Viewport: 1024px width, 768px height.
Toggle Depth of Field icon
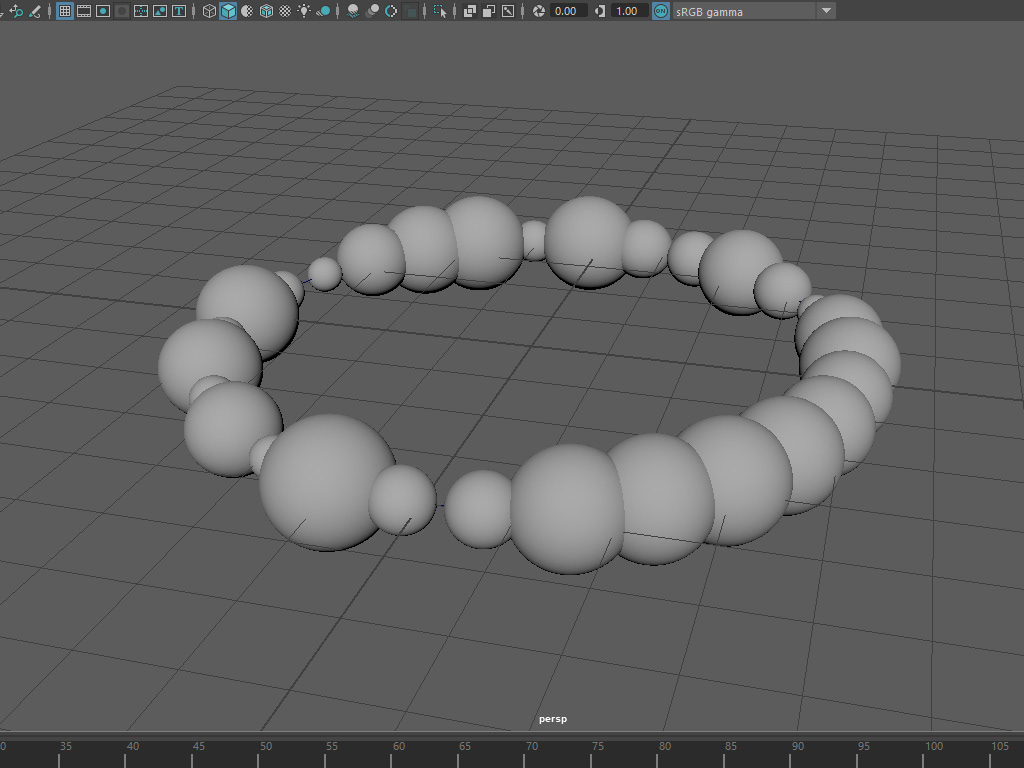409,11
